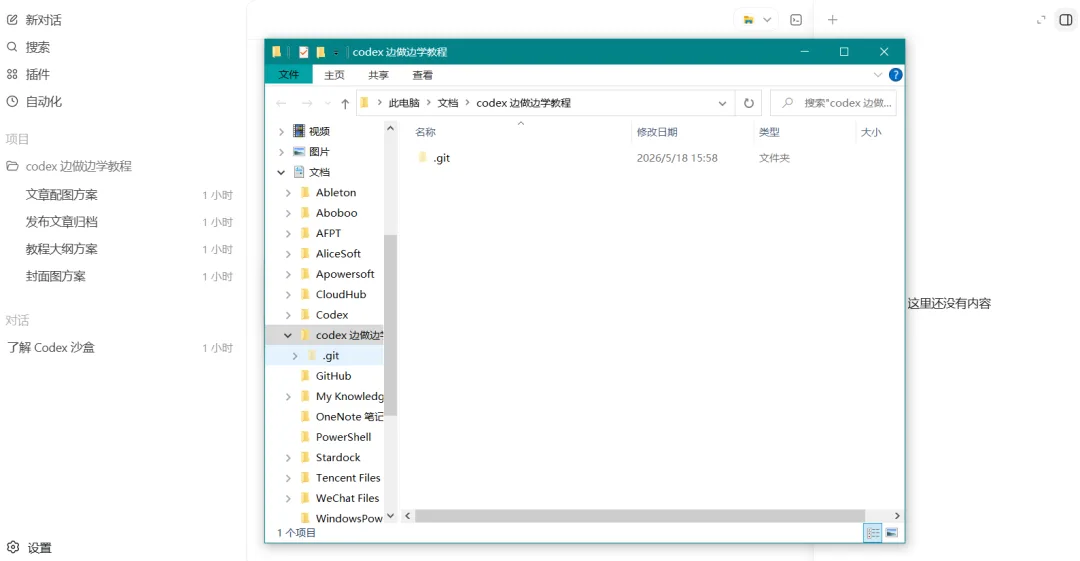Open 设置 at the sidebar bottom
The height and width of the screenshot is (561, 1080).
coord(29,548)
